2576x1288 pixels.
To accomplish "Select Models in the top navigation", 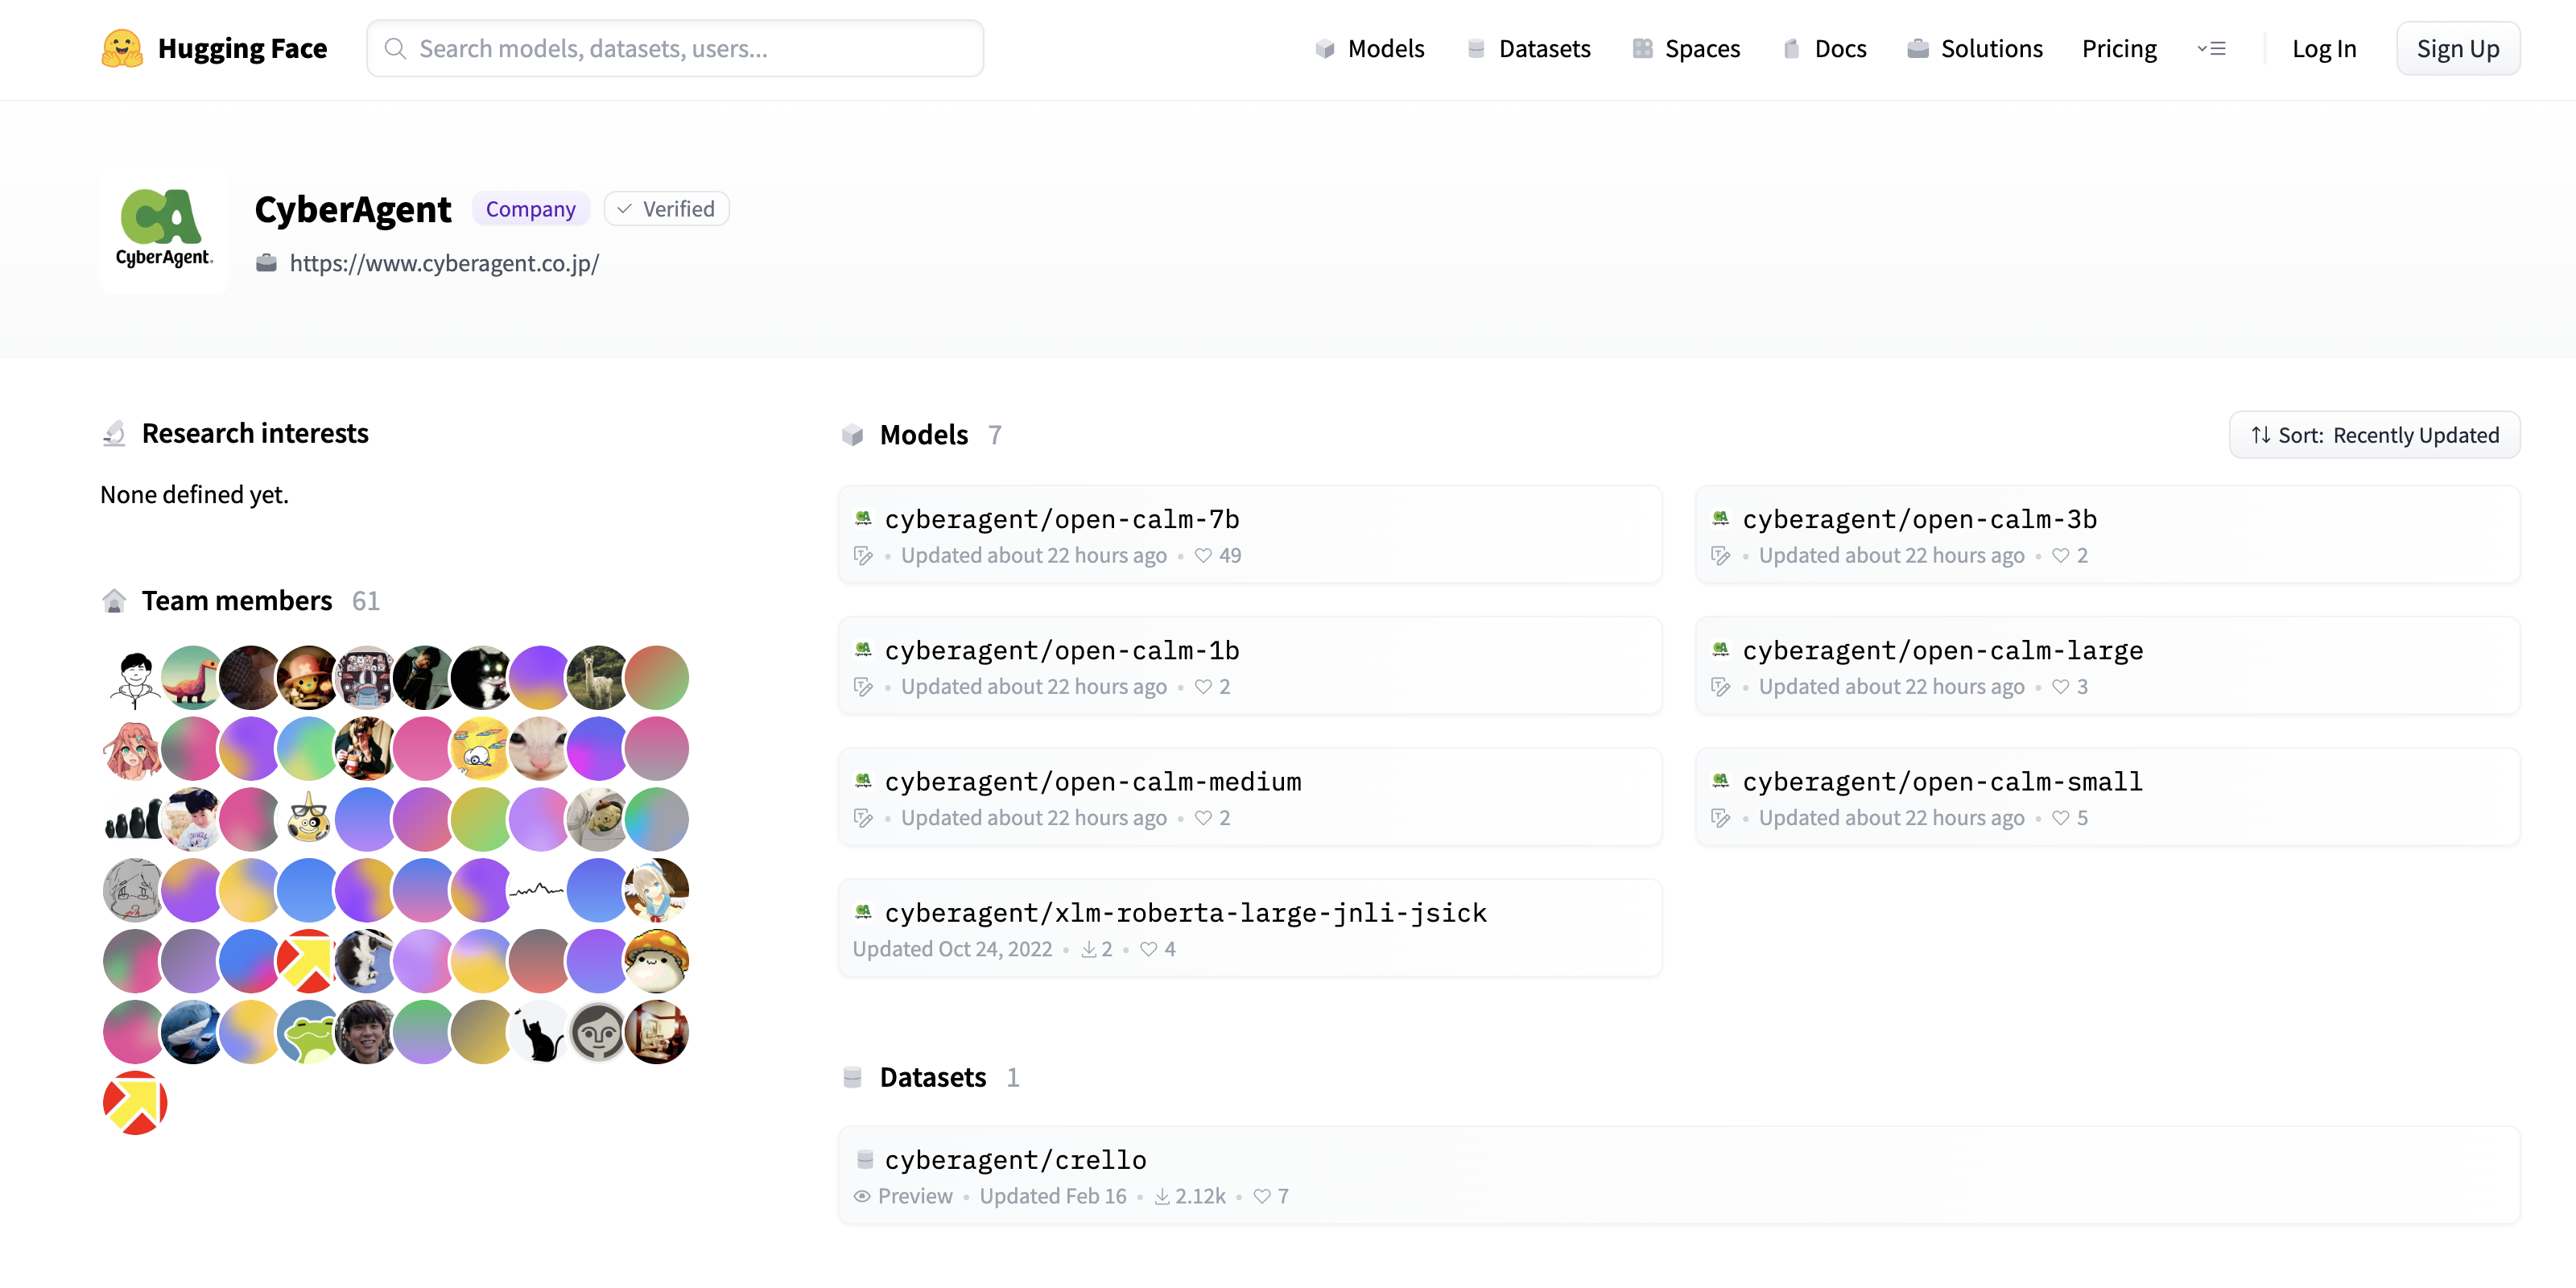I will click(1385, 48).
